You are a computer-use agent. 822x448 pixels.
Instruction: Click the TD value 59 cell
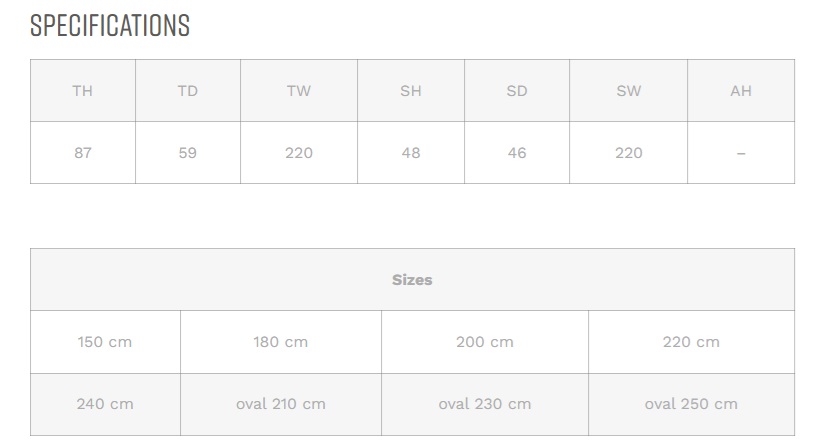pyautogui.click(x=188, y=152)
